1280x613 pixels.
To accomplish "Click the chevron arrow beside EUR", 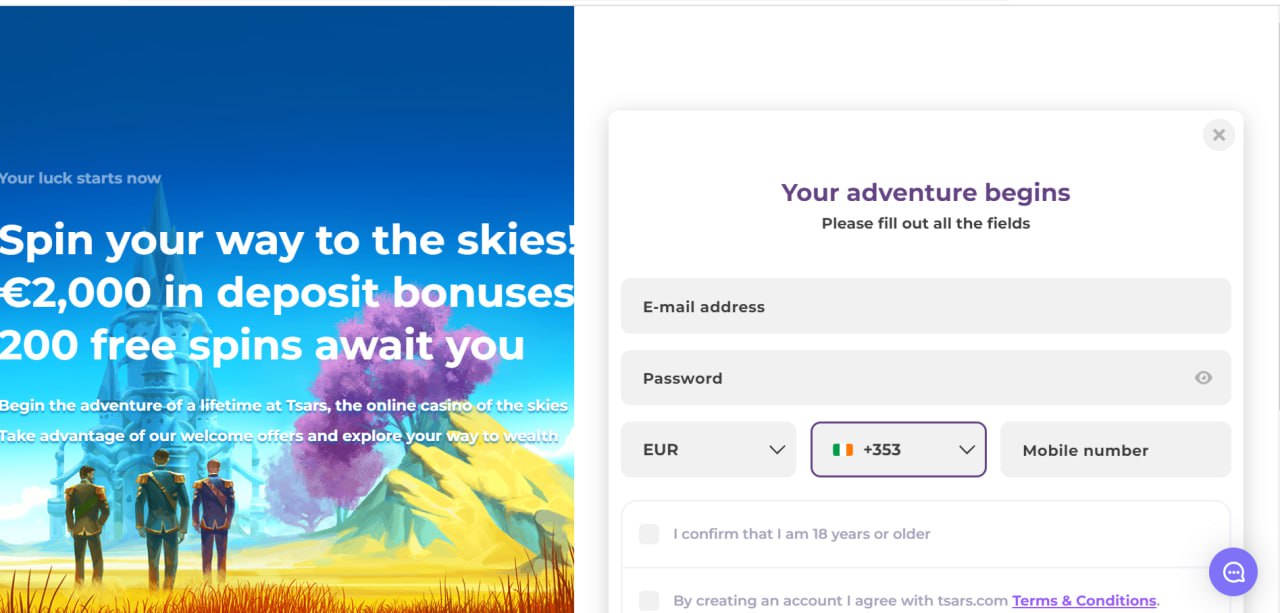I will (x=777, y=450).
